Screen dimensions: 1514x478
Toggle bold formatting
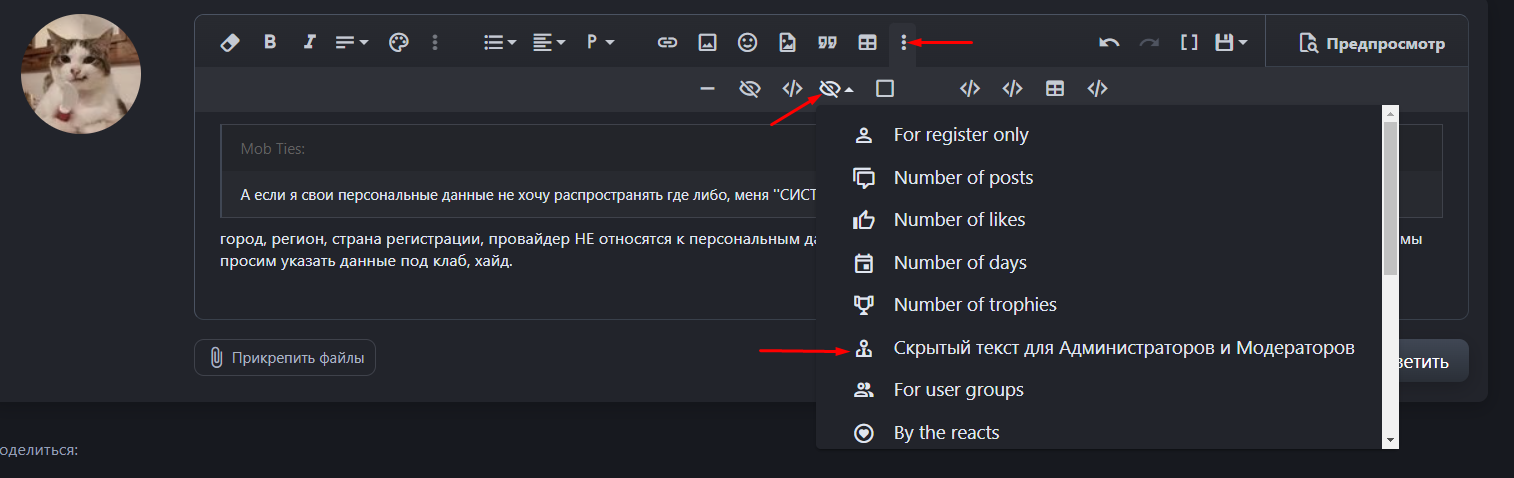pos(269,42)
